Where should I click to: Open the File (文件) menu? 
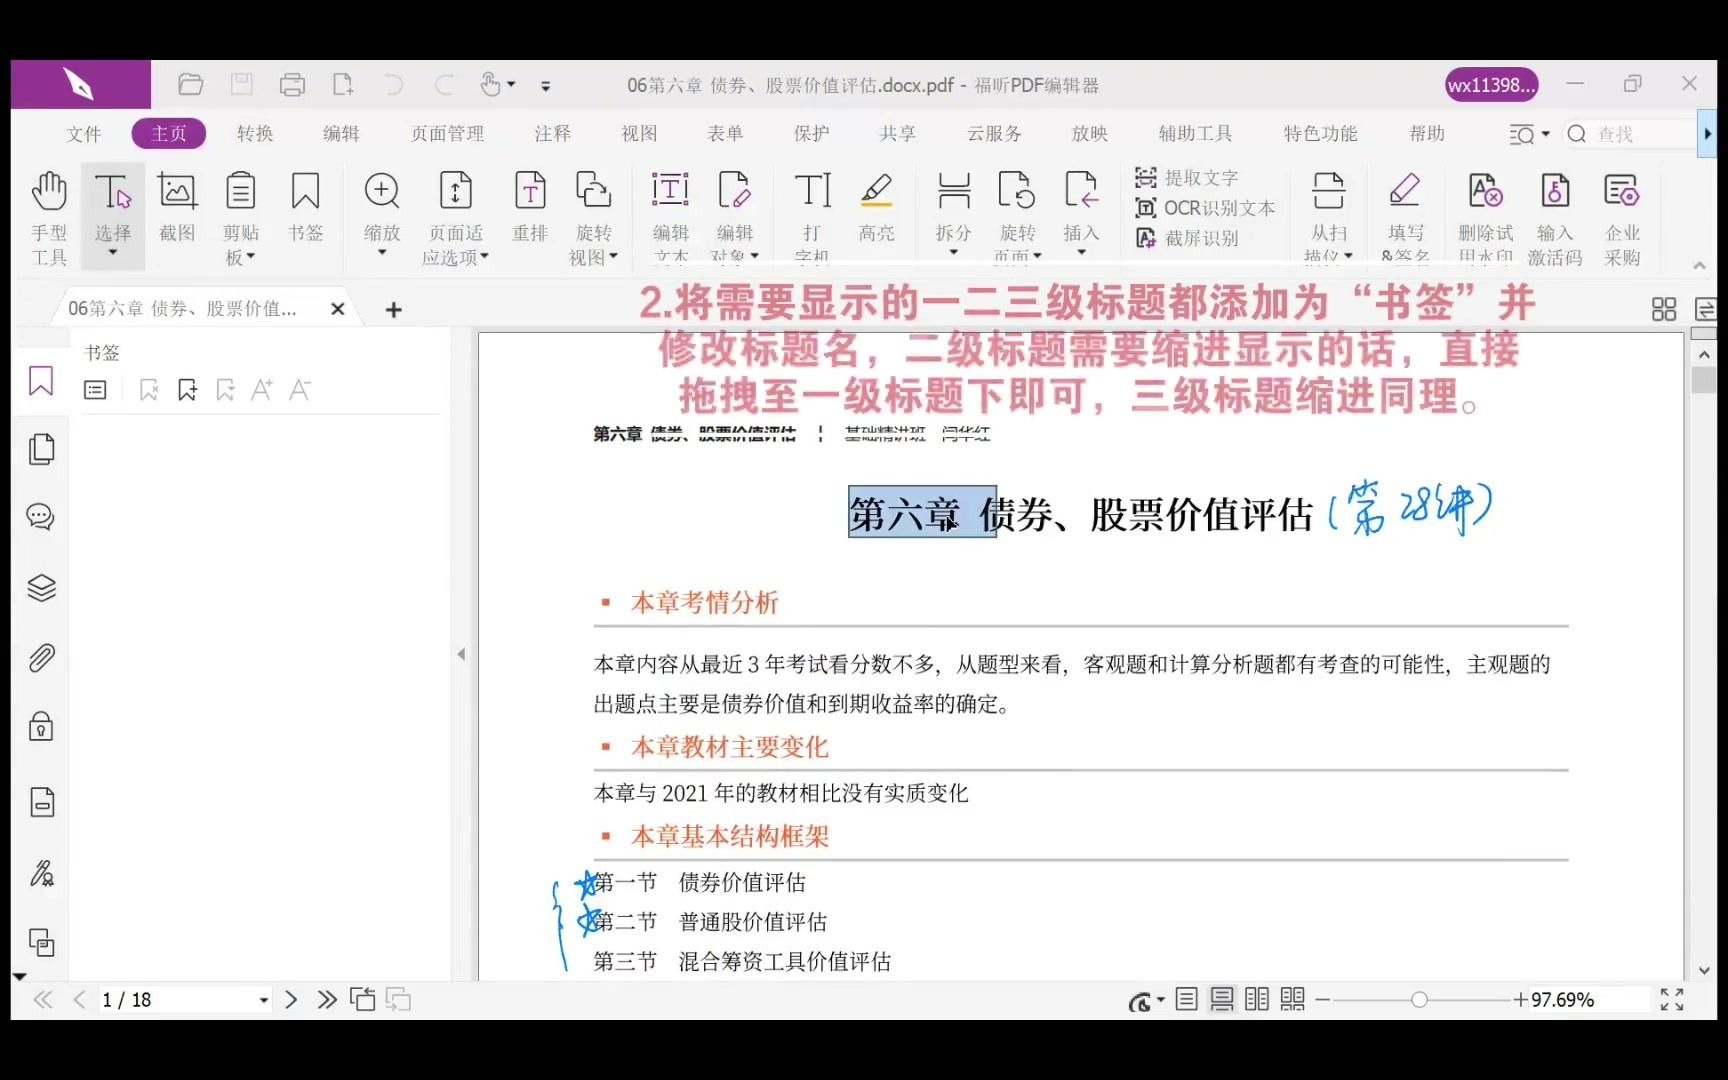[84, 134]
